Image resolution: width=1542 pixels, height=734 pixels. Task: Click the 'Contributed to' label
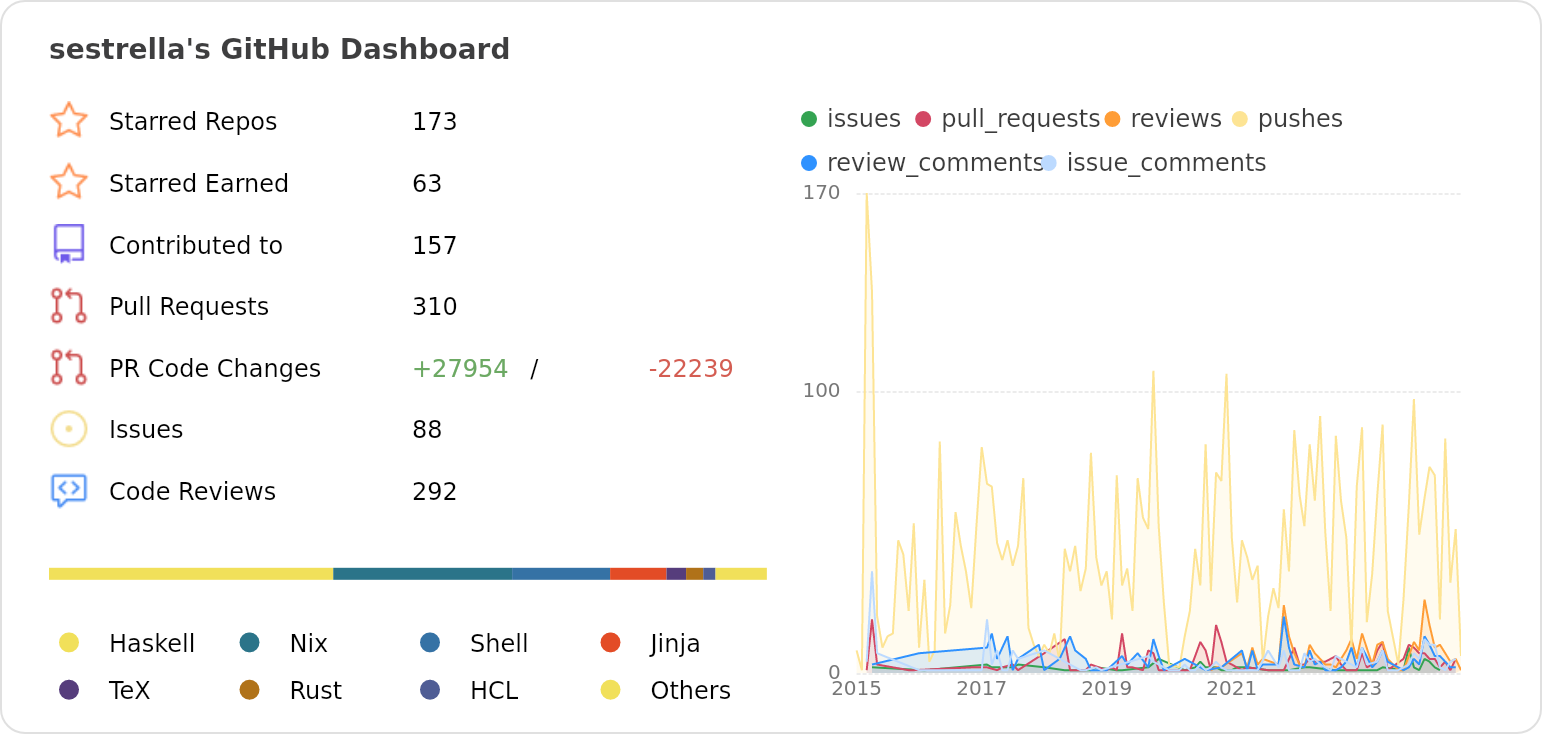[196, 246]
